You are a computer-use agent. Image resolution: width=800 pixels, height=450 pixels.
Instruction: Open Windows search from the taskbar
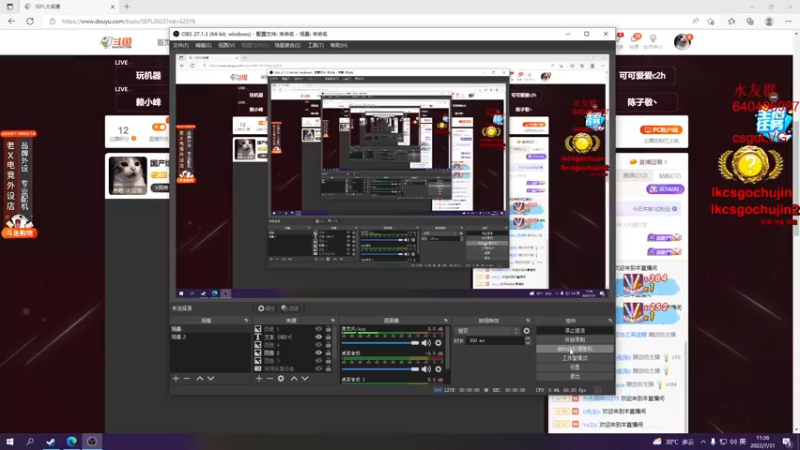point(30,441)
